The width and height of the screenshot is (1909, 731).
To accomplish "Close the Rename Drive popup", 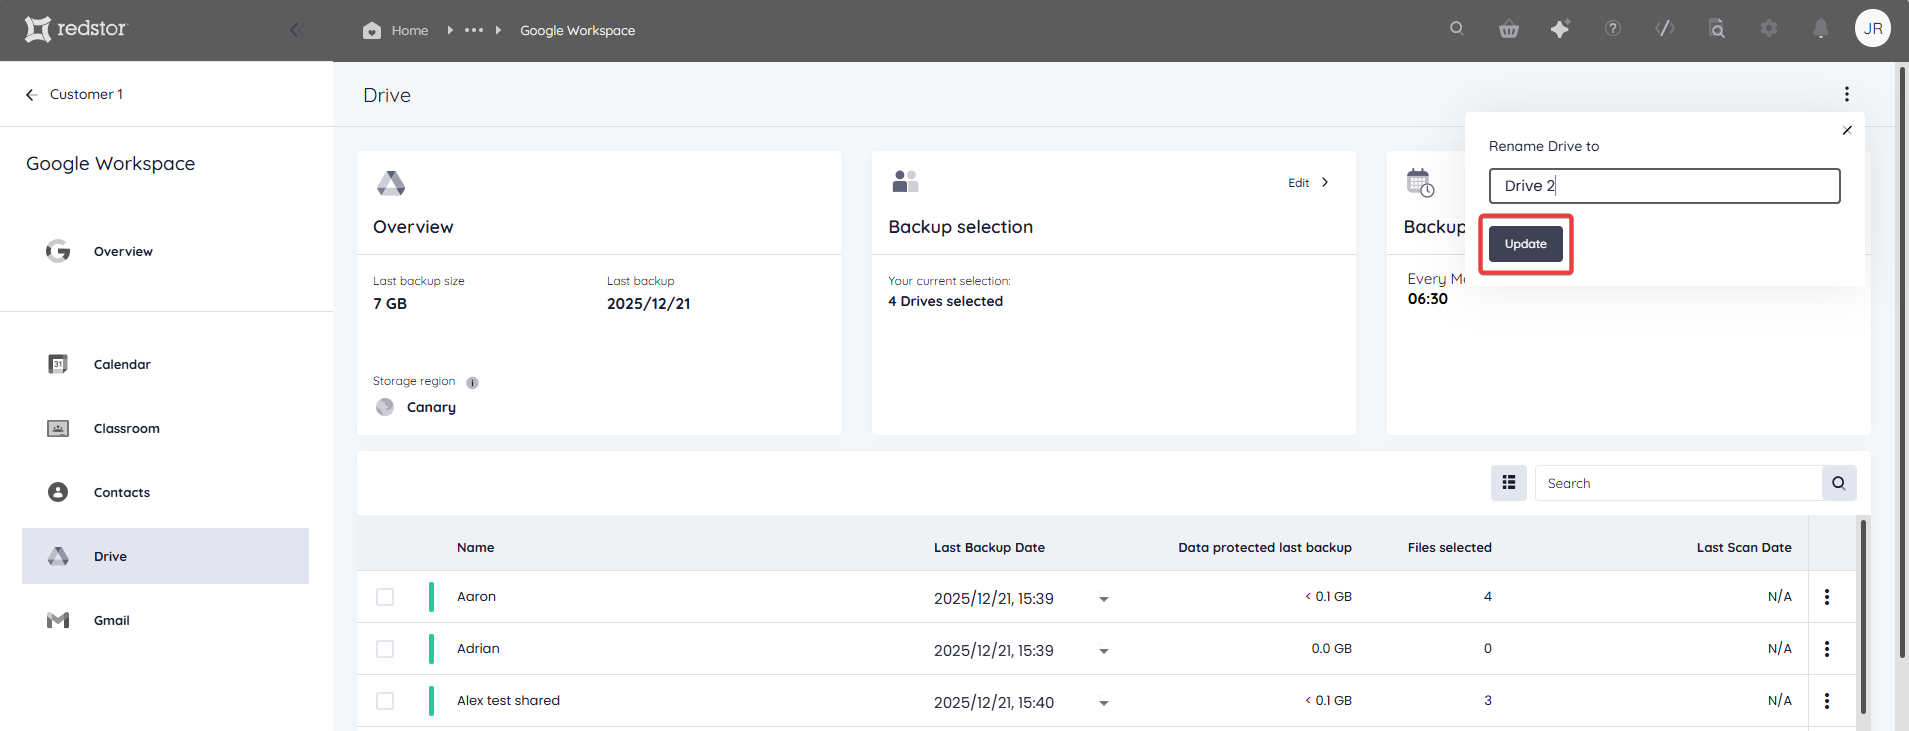I will point(1847,130).
